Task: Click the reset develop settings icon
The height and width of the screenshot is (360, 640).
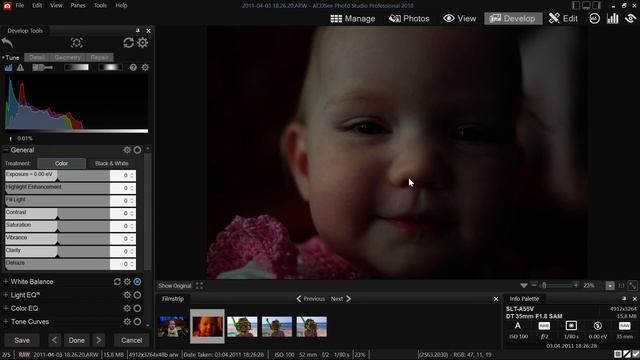Action: pos(129,42)
